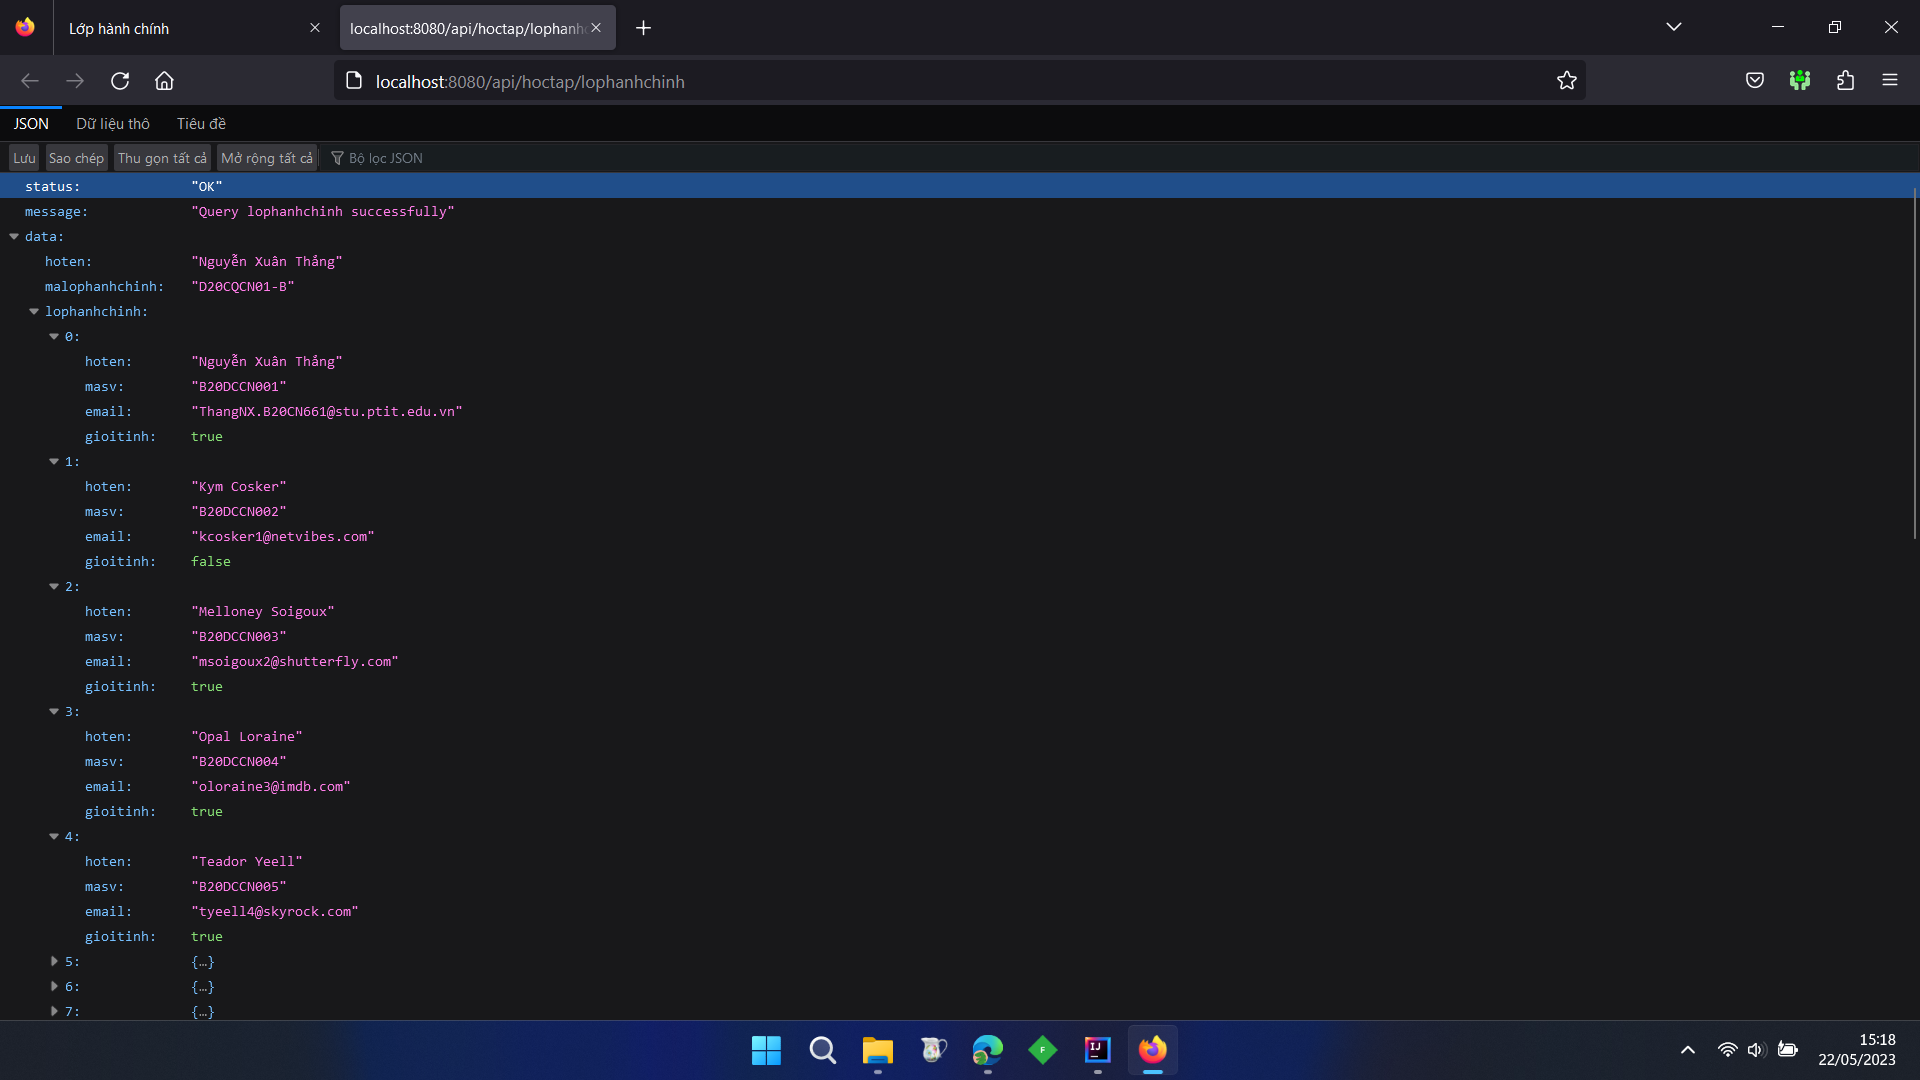
Task: Click the reload page icon
Action: coord(120,81)
